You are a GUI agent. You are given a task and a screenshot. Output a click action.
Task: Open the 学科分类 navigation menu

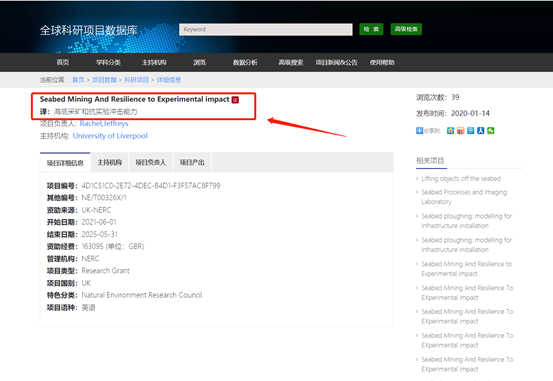click(108, 62)
